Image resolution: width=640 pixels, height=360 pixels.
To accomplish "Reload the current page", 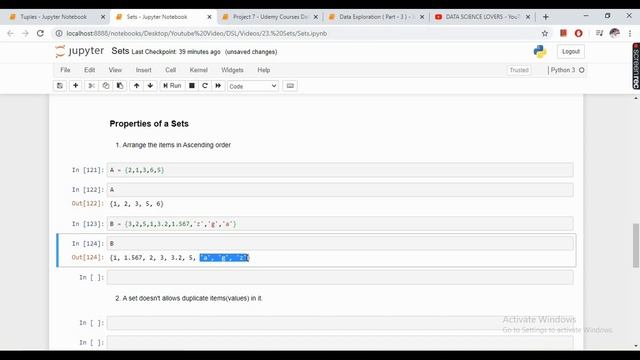I will [x=40, y=33].
